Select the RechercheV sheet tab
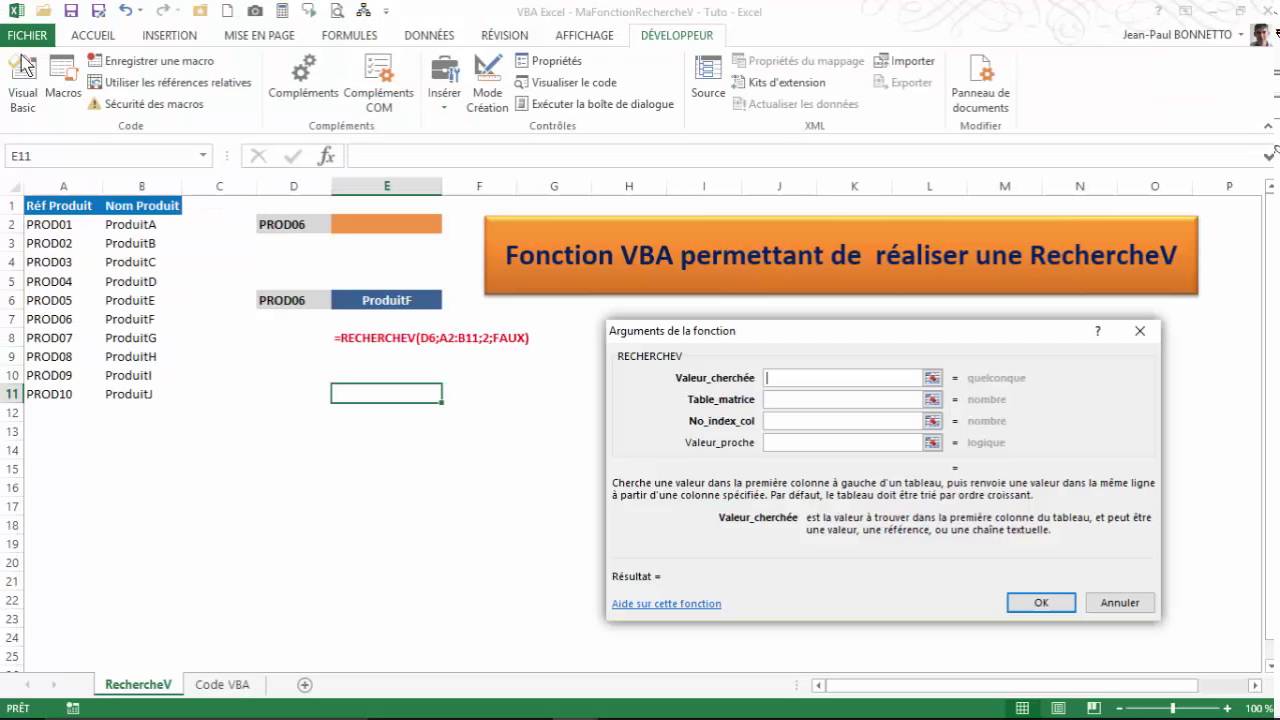 click(x=138, y=685)
